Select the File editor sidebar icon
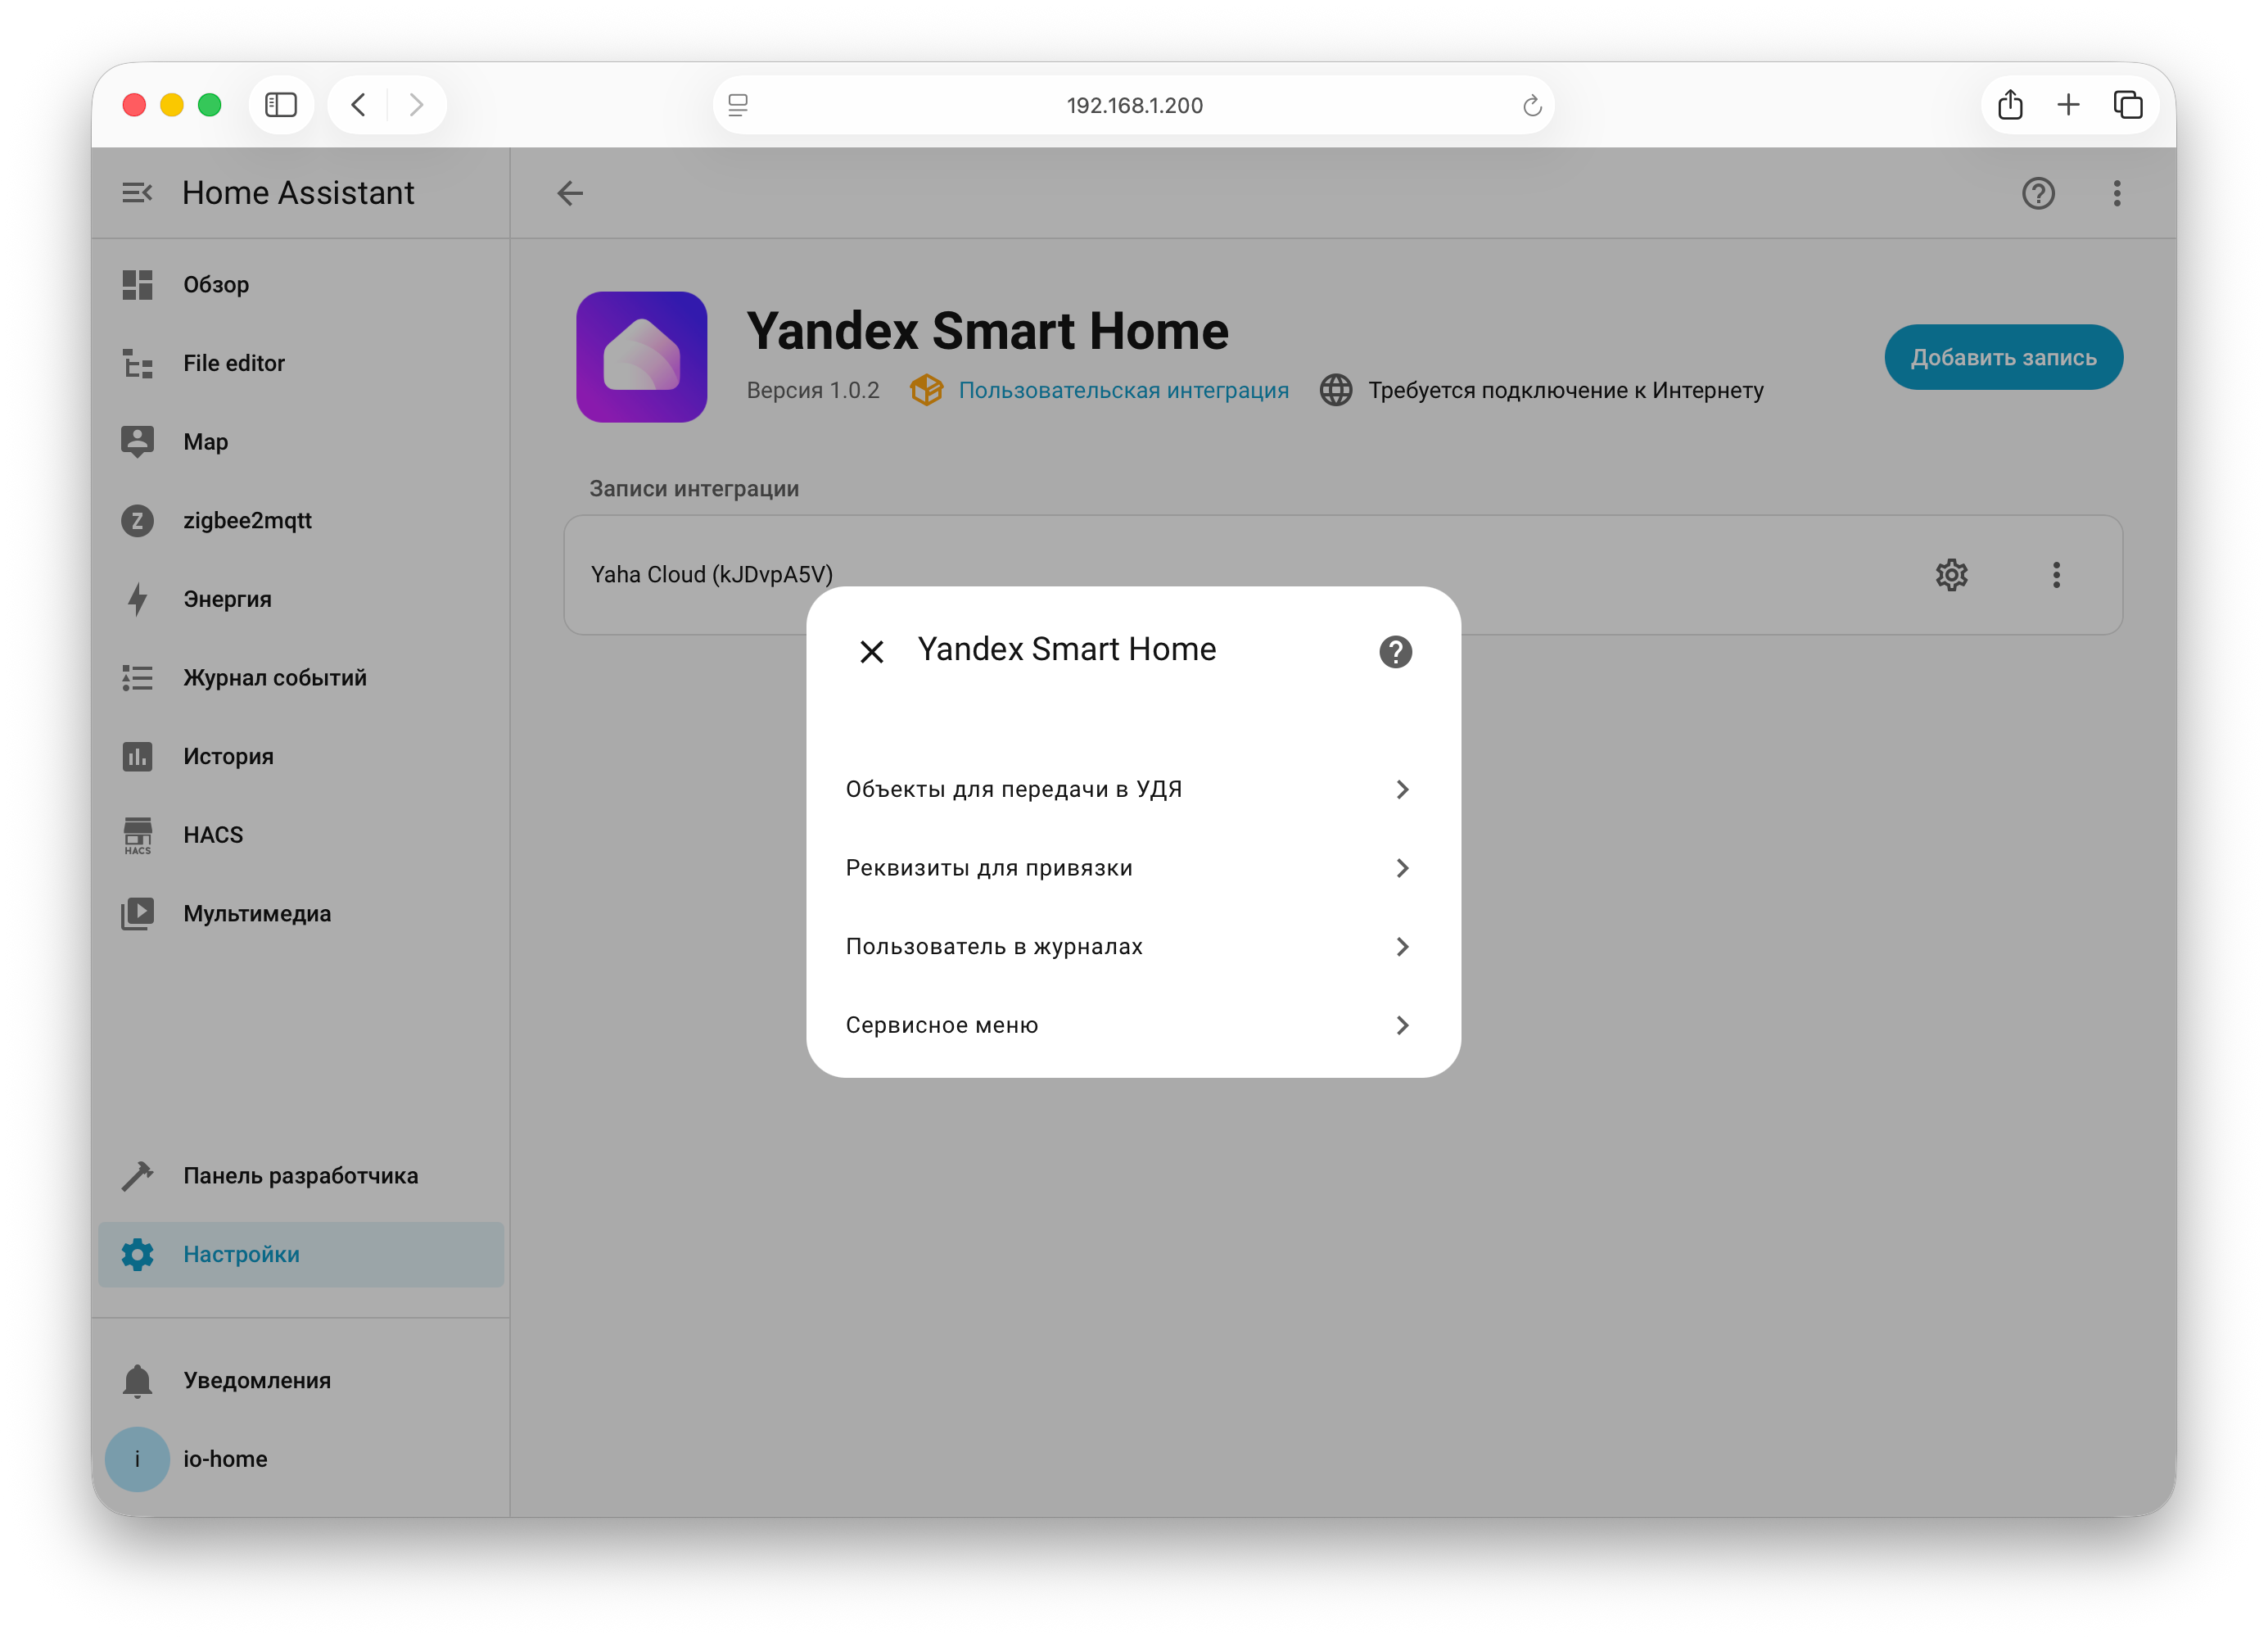Viewport: 2268px width, 1638px height. tap(137, 363)
